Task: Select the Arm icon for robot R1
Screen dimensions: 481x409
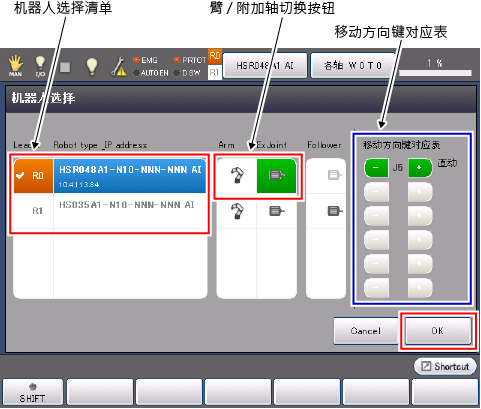Action: point(237,211)
